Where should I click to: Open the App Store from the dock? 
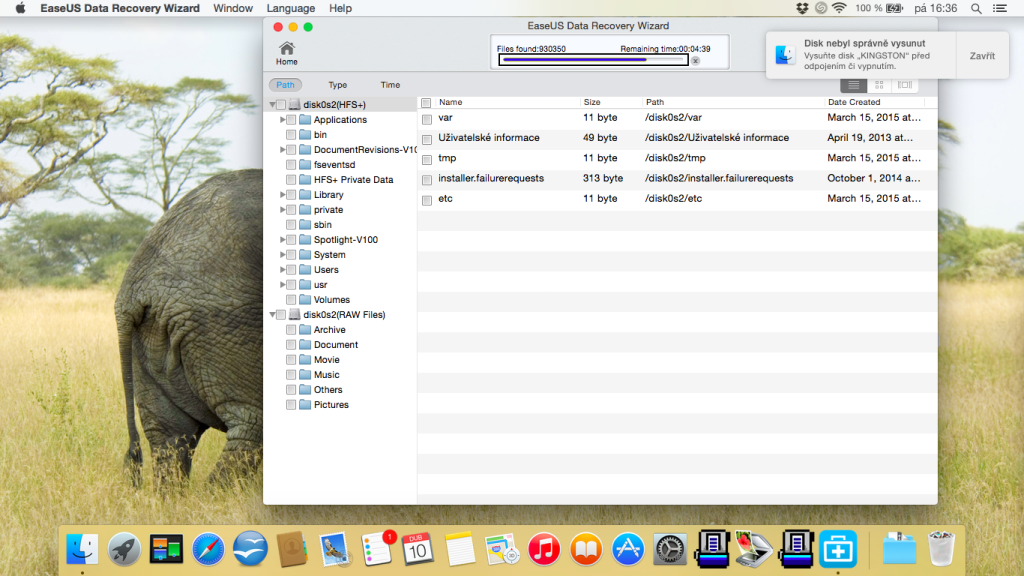(x=628, y=549)
